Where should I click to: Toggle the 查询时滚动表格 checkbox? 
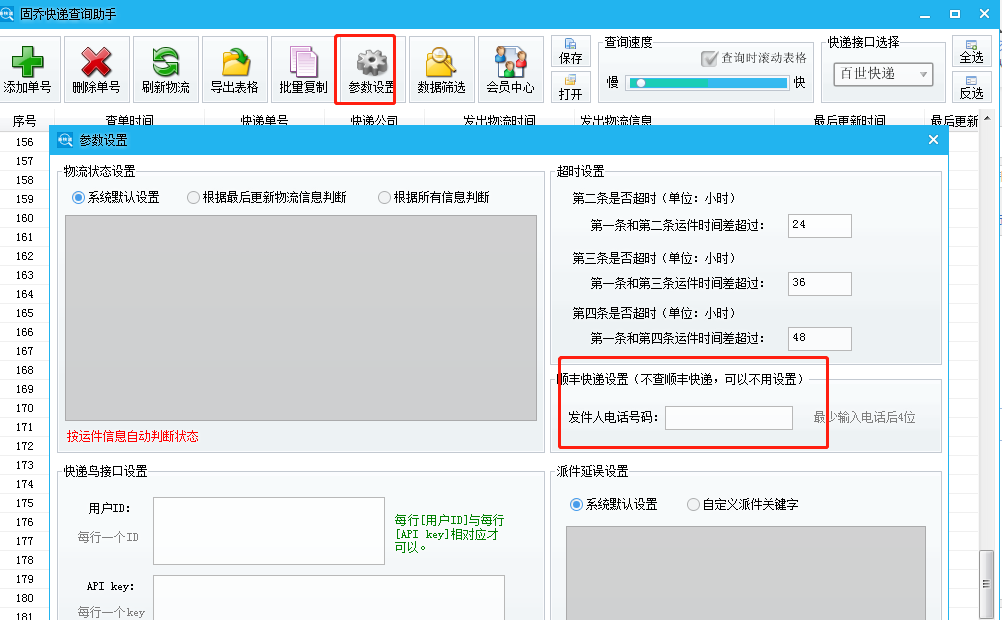pyautogui.click(x=710, y=59)
